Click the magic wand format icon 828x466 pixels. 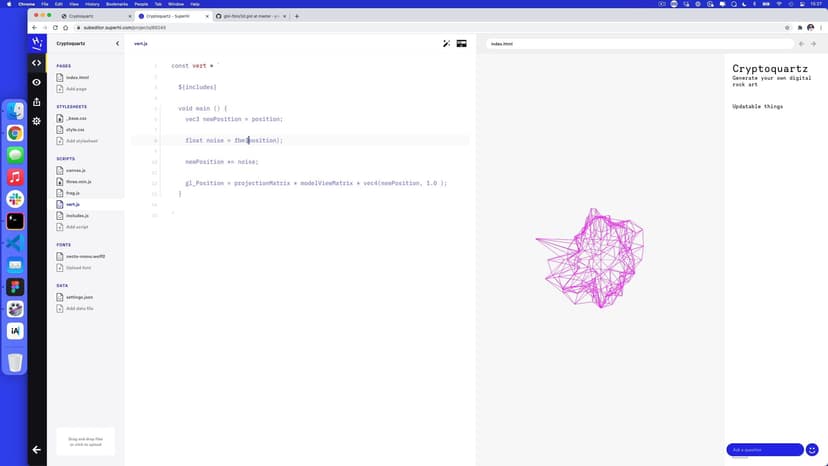pos(447,44)
